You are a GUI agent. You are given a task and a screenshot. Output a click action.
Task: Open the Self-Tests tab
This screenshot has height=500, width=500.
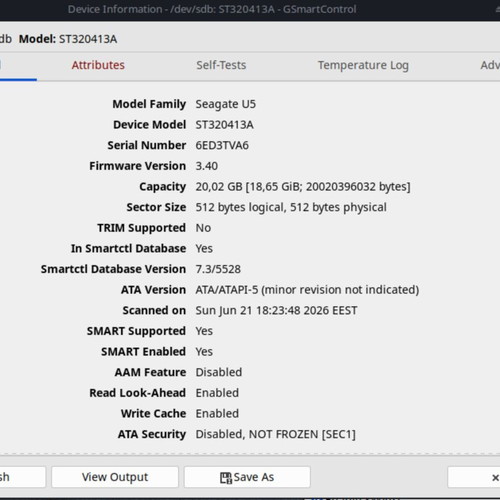point(221,65)
